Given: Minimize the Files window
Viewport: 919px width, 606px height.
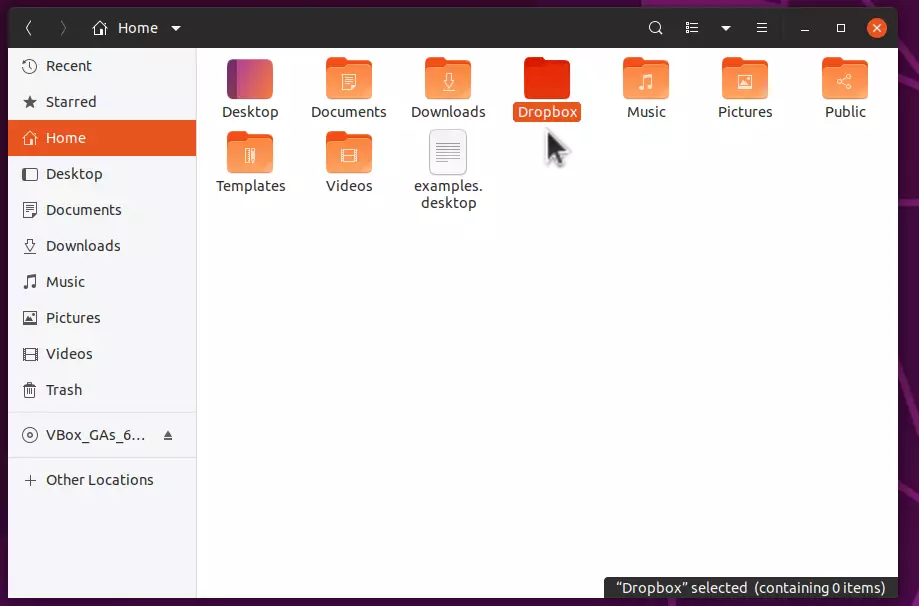Looking at the screenshot, I should click(x=805, y=28).
